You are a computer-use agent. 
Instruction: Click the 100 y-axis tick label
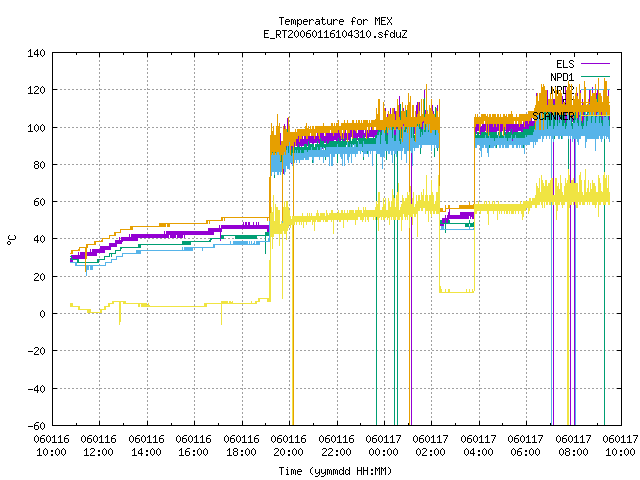click(36, 128)
